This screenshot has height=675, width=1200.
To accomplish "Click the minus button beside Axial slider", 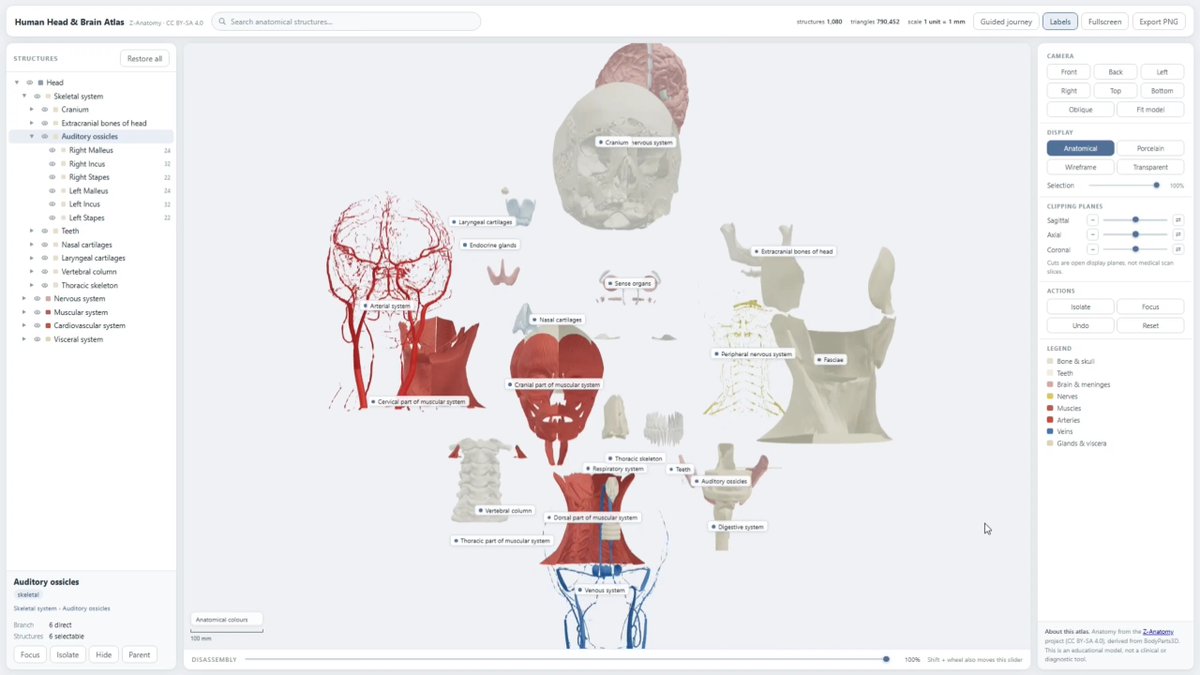I will (x=1092, y=235).
